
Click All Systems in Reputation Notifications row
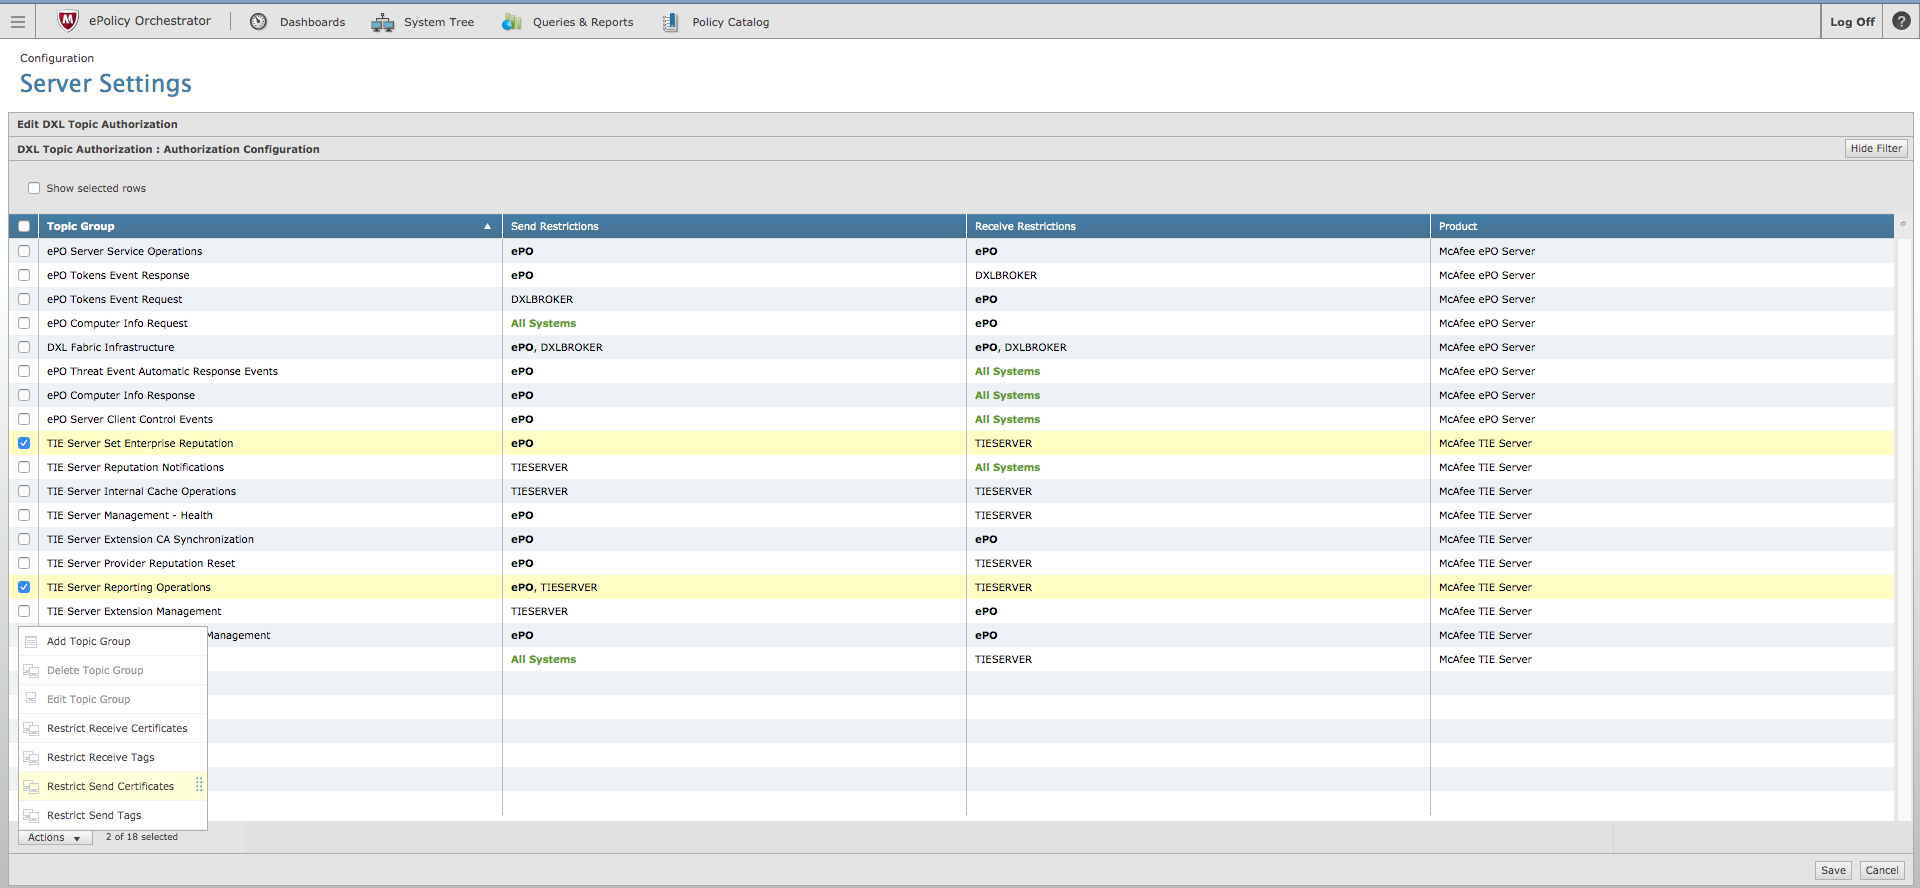pos(1007,467)
